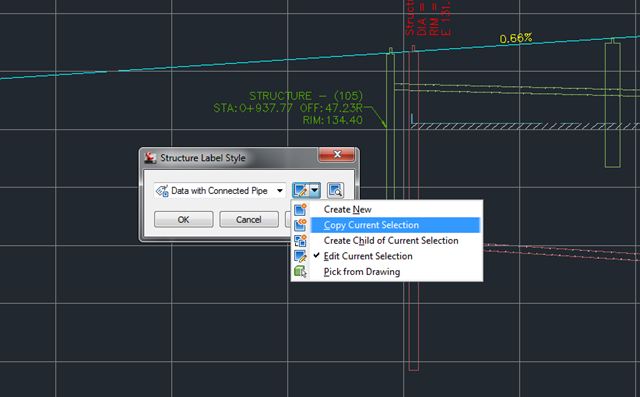Click the Cancel button

tap(249, 220)
